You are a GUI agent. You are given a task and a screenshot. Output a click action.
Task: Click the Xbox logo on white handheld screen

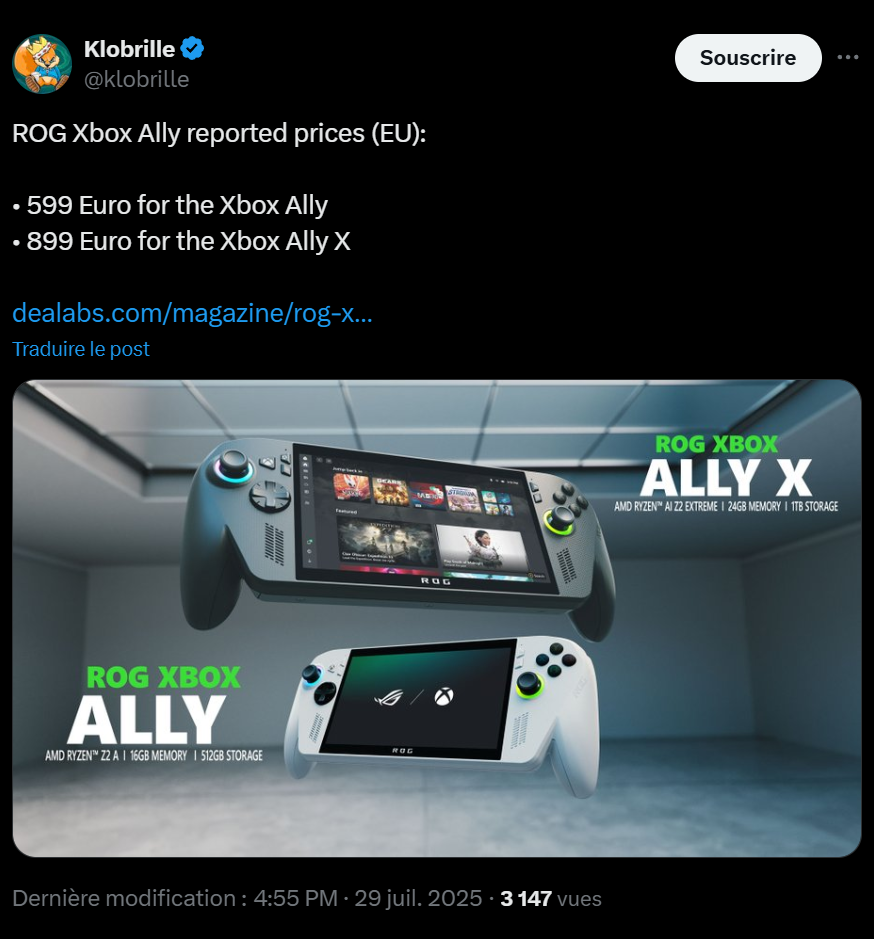coord(444,696)
